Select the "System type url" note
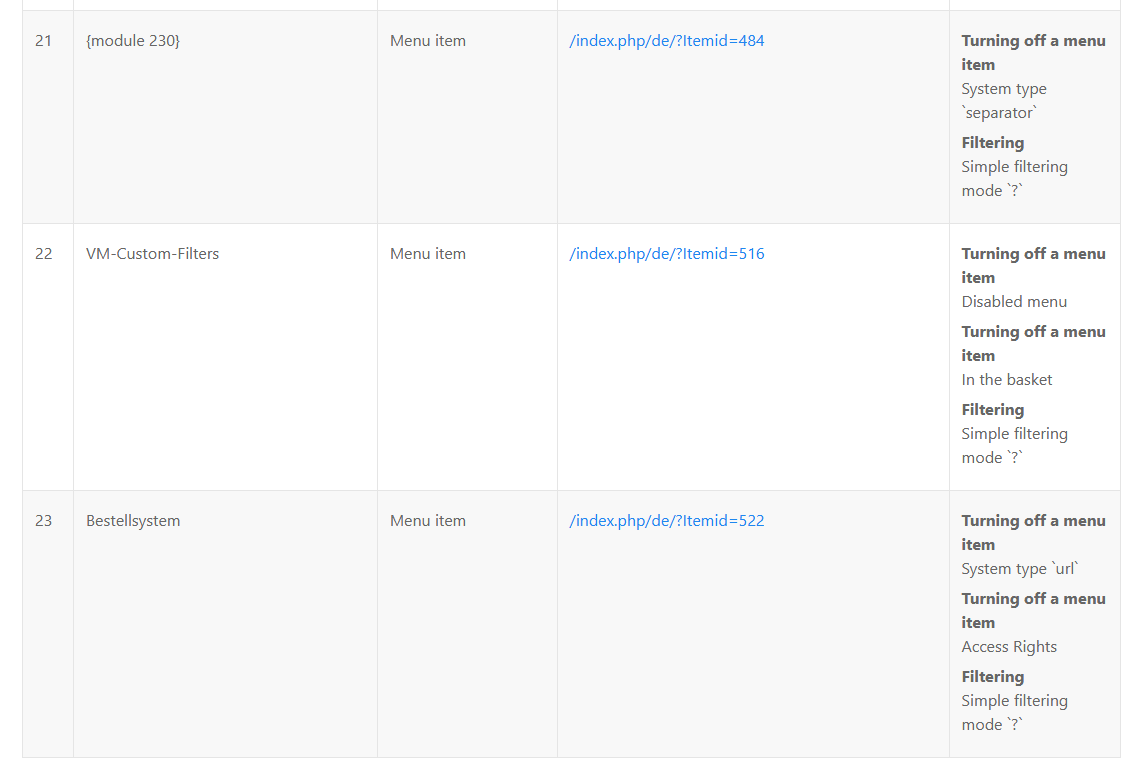The image size is (1136, 758). click(x=1020, y=569)
